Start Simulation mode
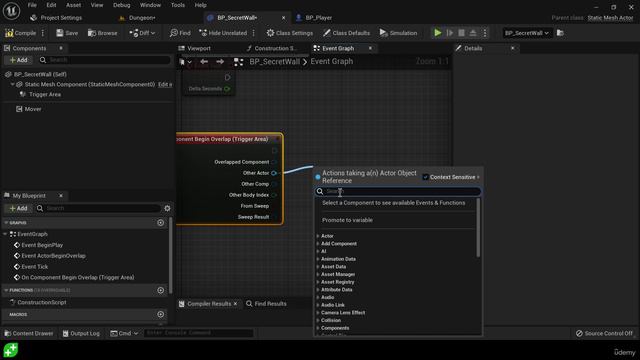 (398, 33)
